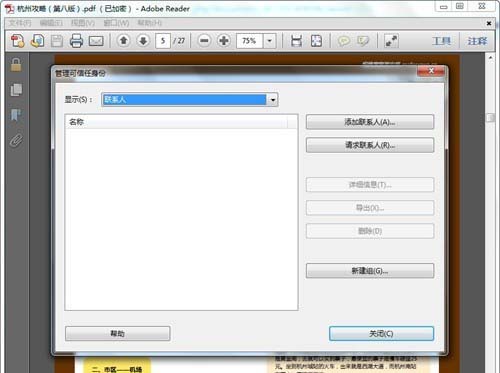
Task: Close the document with the menu bar X
Action: 489,23
